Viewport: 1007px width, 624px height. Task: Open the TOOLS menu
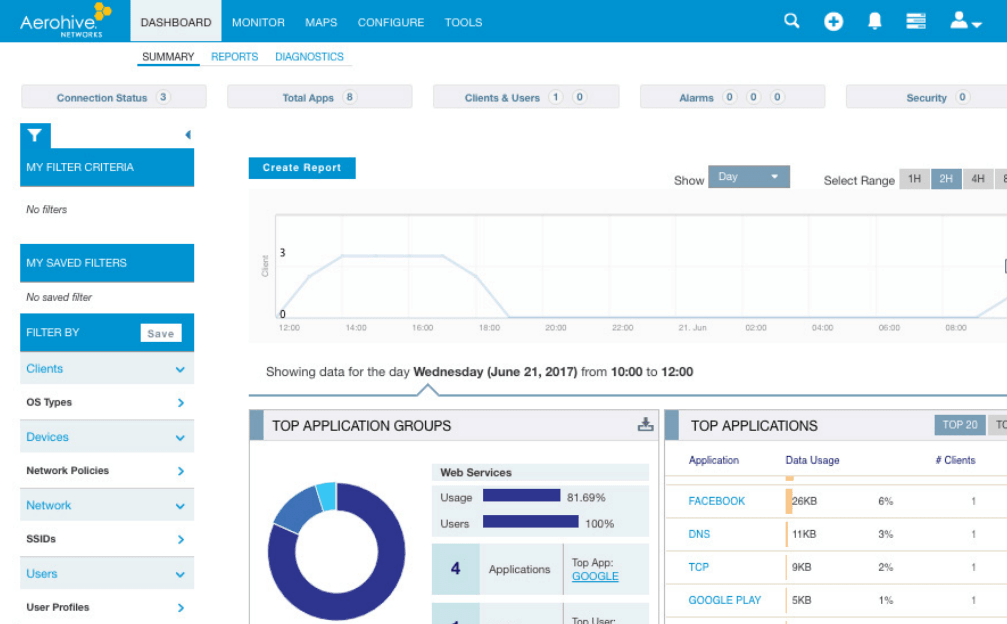coord(463,22)
